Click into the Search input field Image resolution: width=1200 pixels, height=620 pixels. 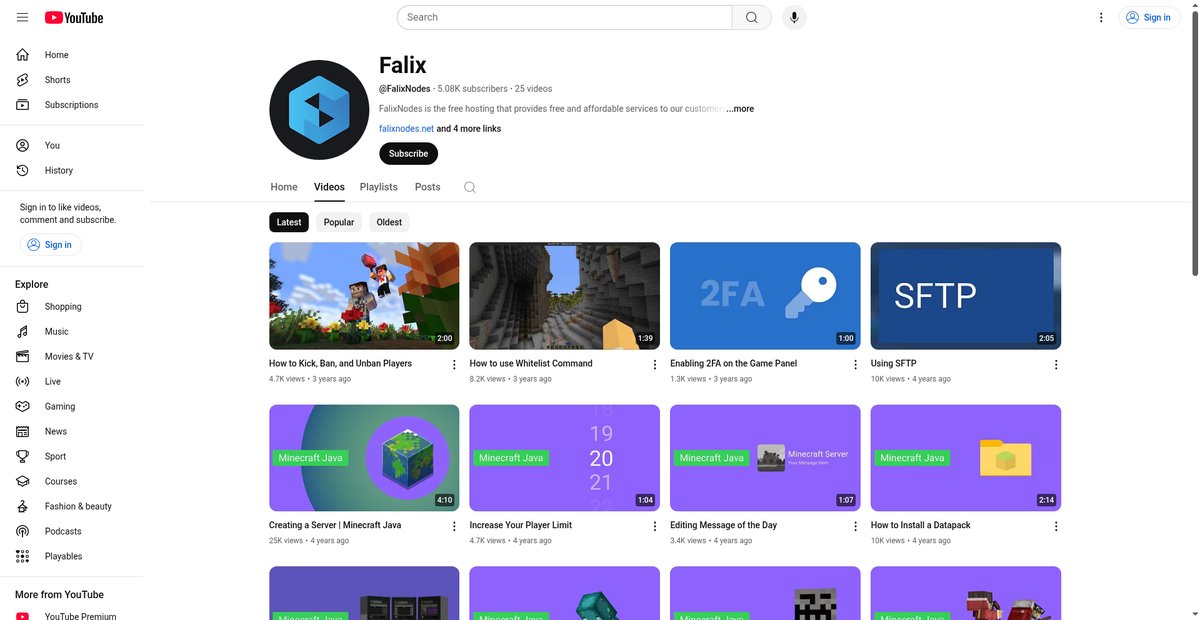tap(565, 17)
